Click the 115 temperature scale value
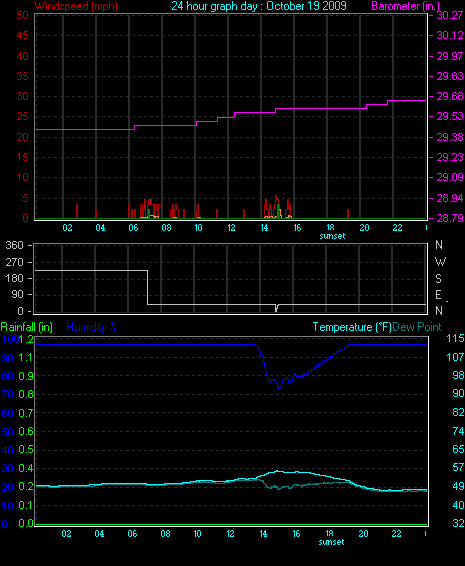This screenshot has width=465, height=566. 455,339
